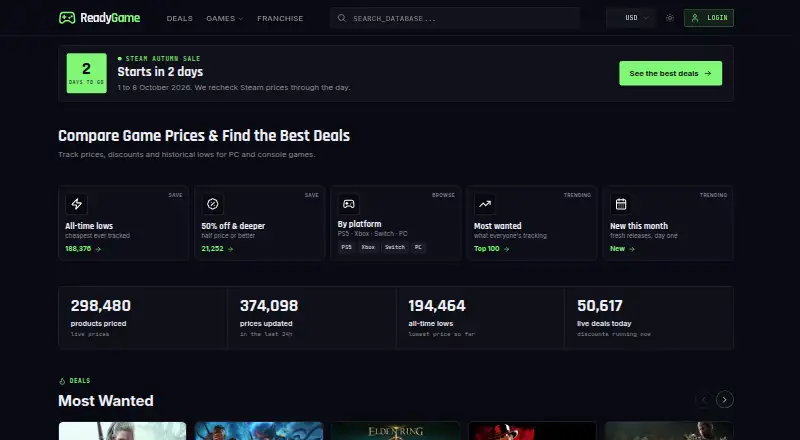The height and width of the screenshot is (440, 800).
Task: Click the Starts in 2 days heading
Action: (x=160, y=72)
